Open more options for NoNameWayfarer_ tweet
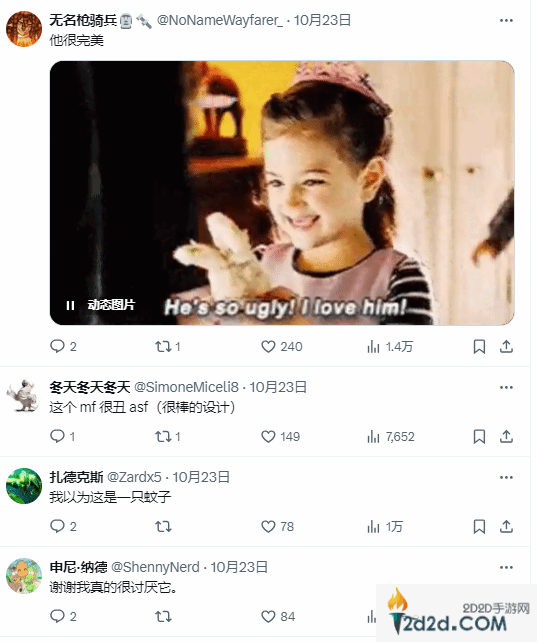Screen dimensions: 537x642 tap(506, 20)
